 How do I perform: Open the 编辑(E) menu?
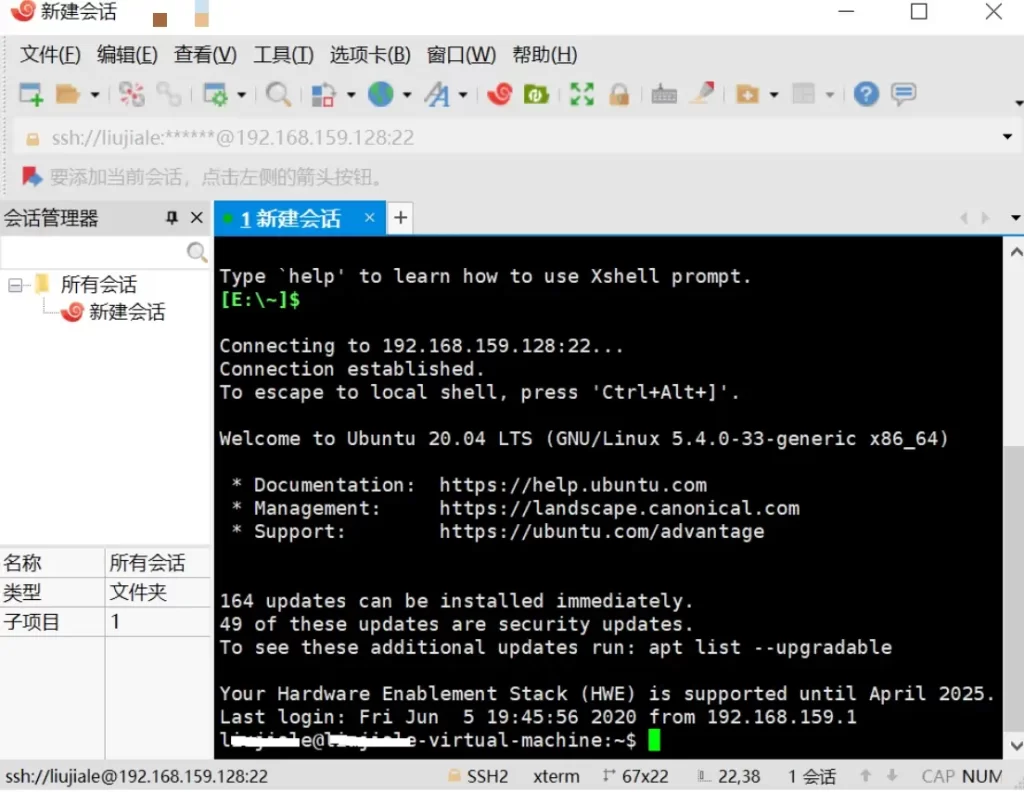[127, 55]
